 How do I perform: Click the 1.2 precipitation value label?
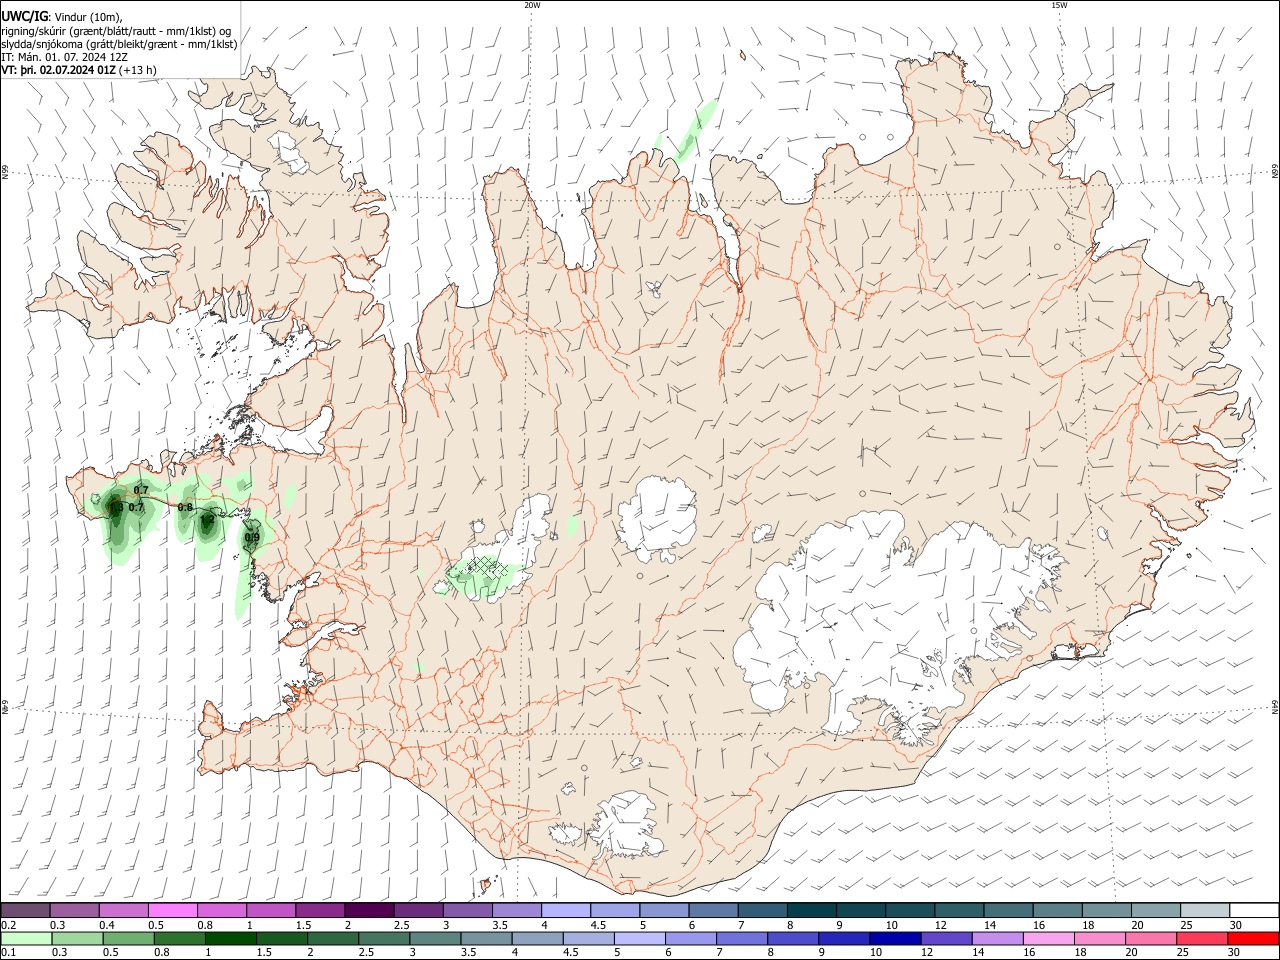coord(207,520)
